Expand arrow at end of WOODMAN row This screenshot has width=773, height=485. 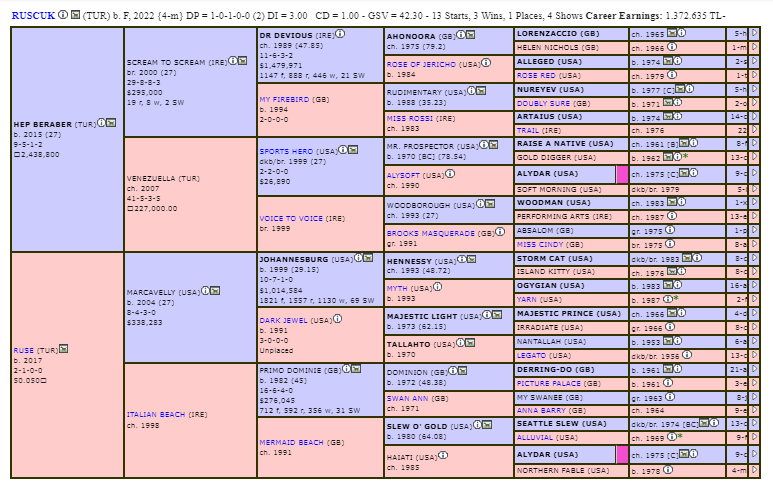[x=754, y=202]
